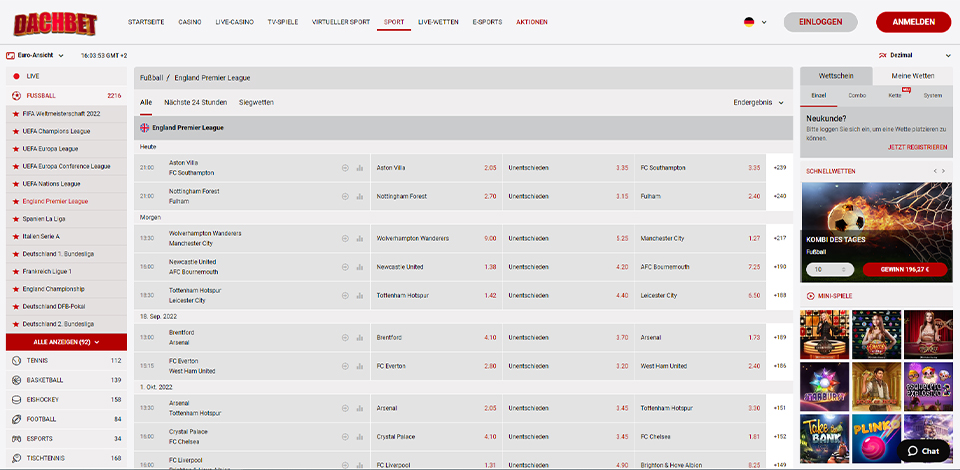Select the Siegwetten tab
This screenshot has width=960, height=470.
(257, 103)
